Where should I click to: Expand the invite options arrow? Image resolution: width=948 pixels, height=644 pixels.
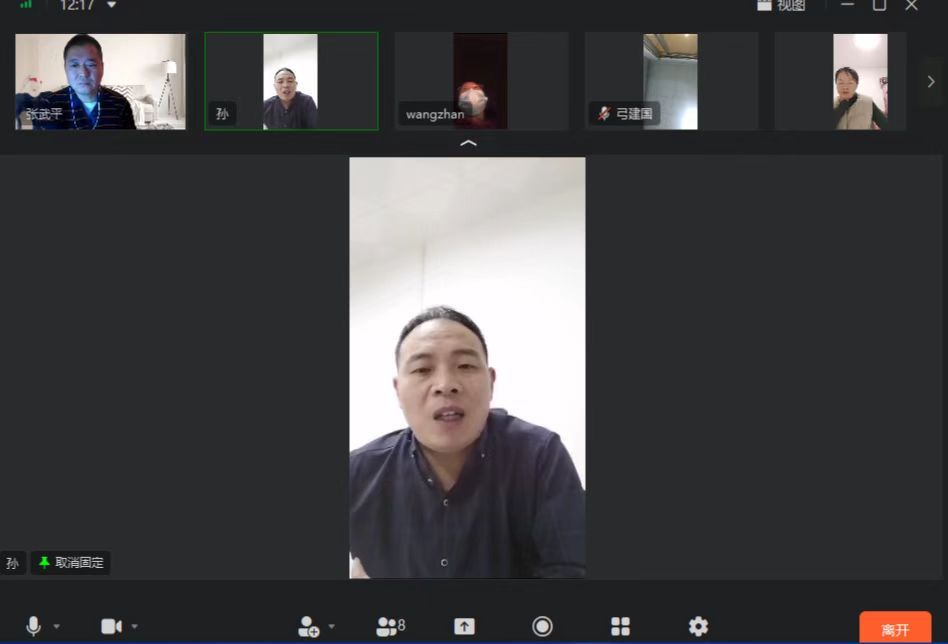pyautogui.click(x=331, y=627)
